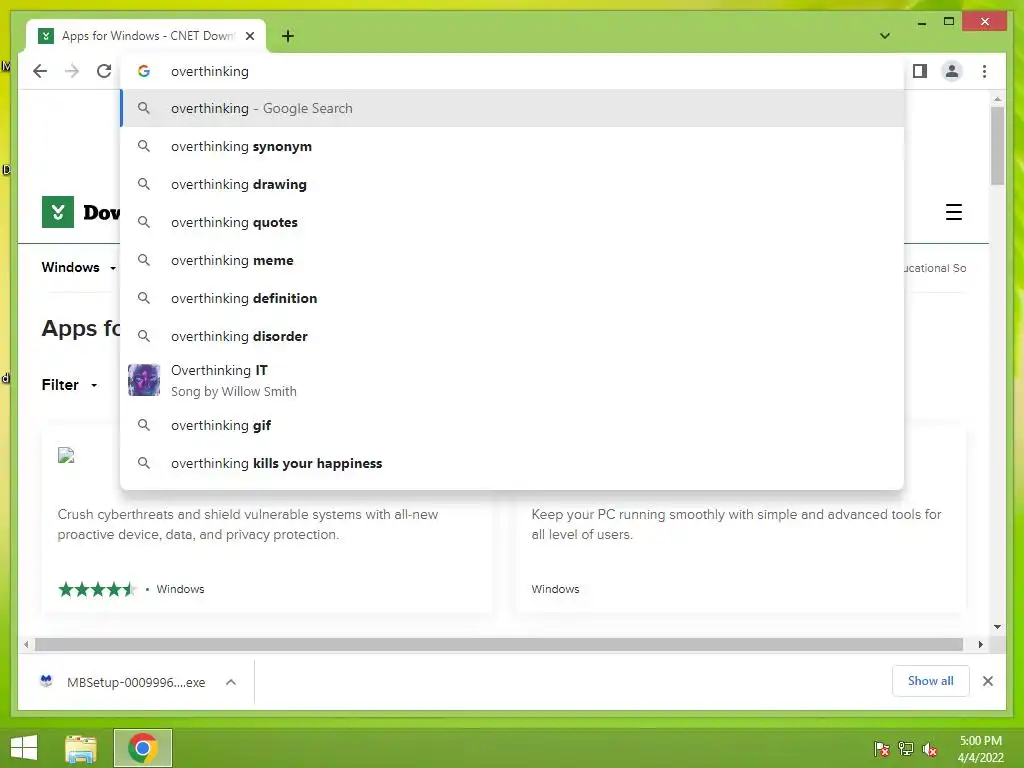Choose the overthinking meme suggestion
Viewport: 1024px width, 768px height.
click(x=512, y=260)
